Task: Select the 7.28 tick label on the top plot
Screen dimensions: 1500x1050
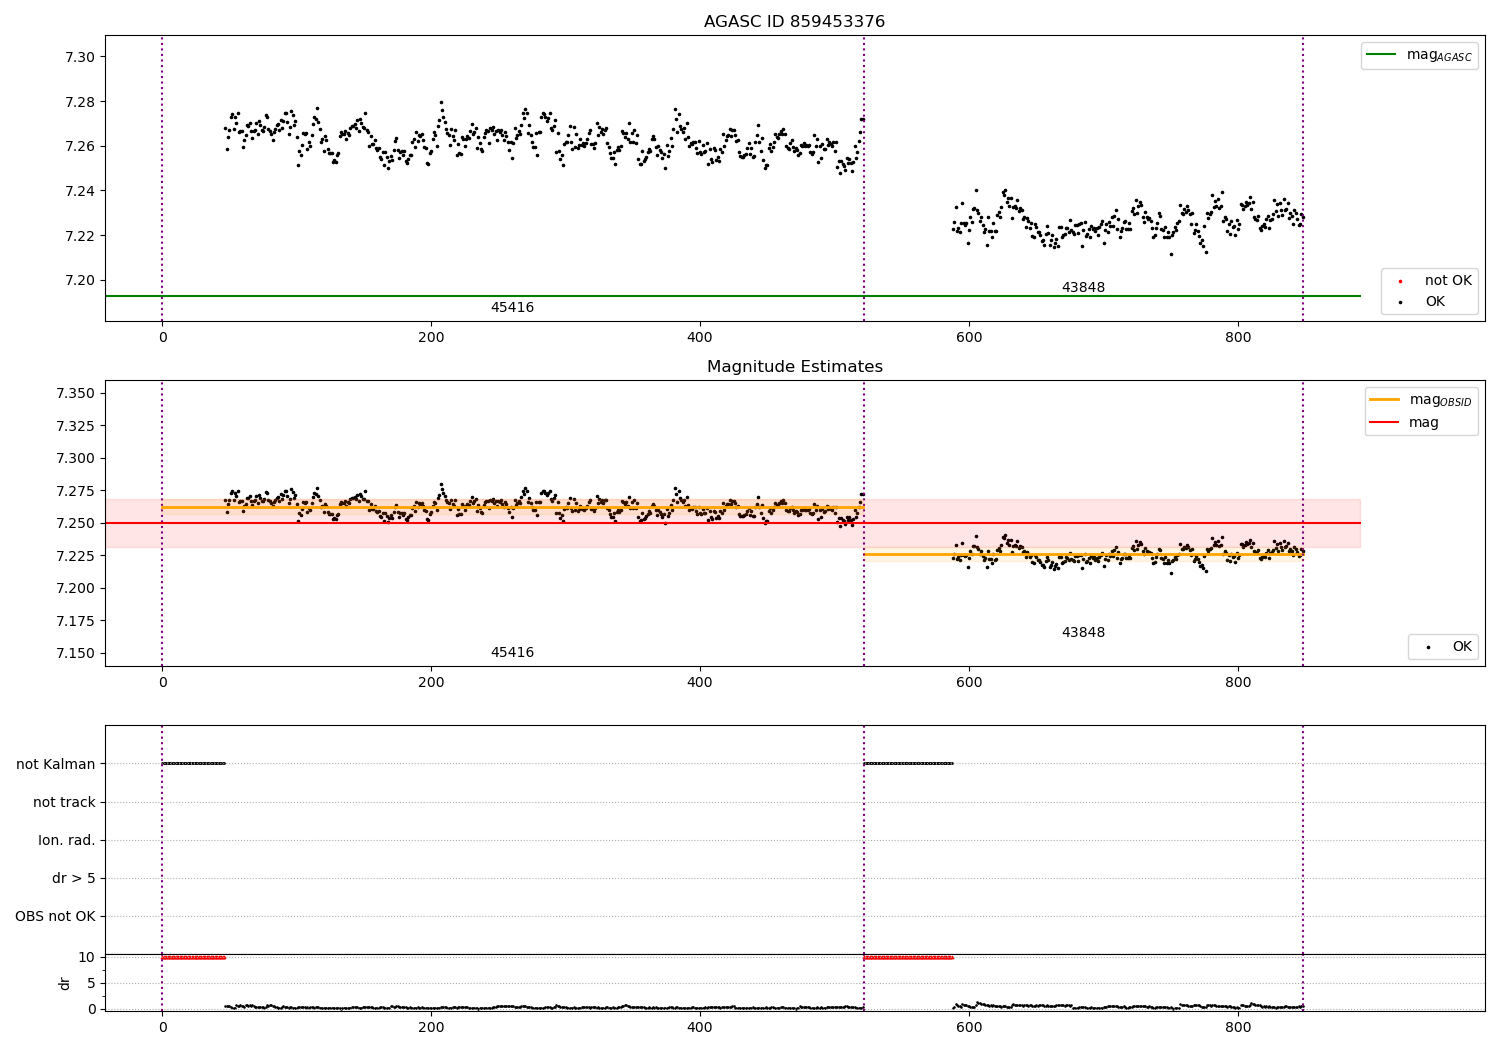Action: point(79,102)
